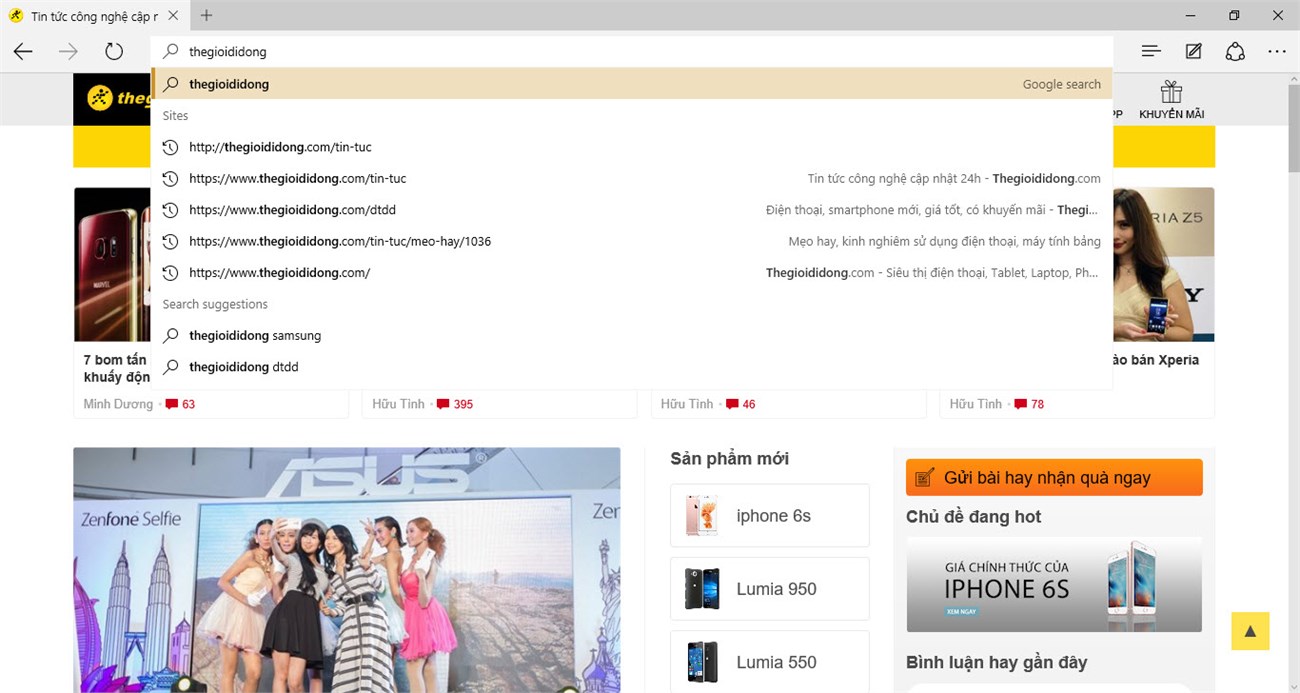This screenshot has width=1300, height=693.
Task: Open the More actions ellipsis menu
Action: 1277,51
